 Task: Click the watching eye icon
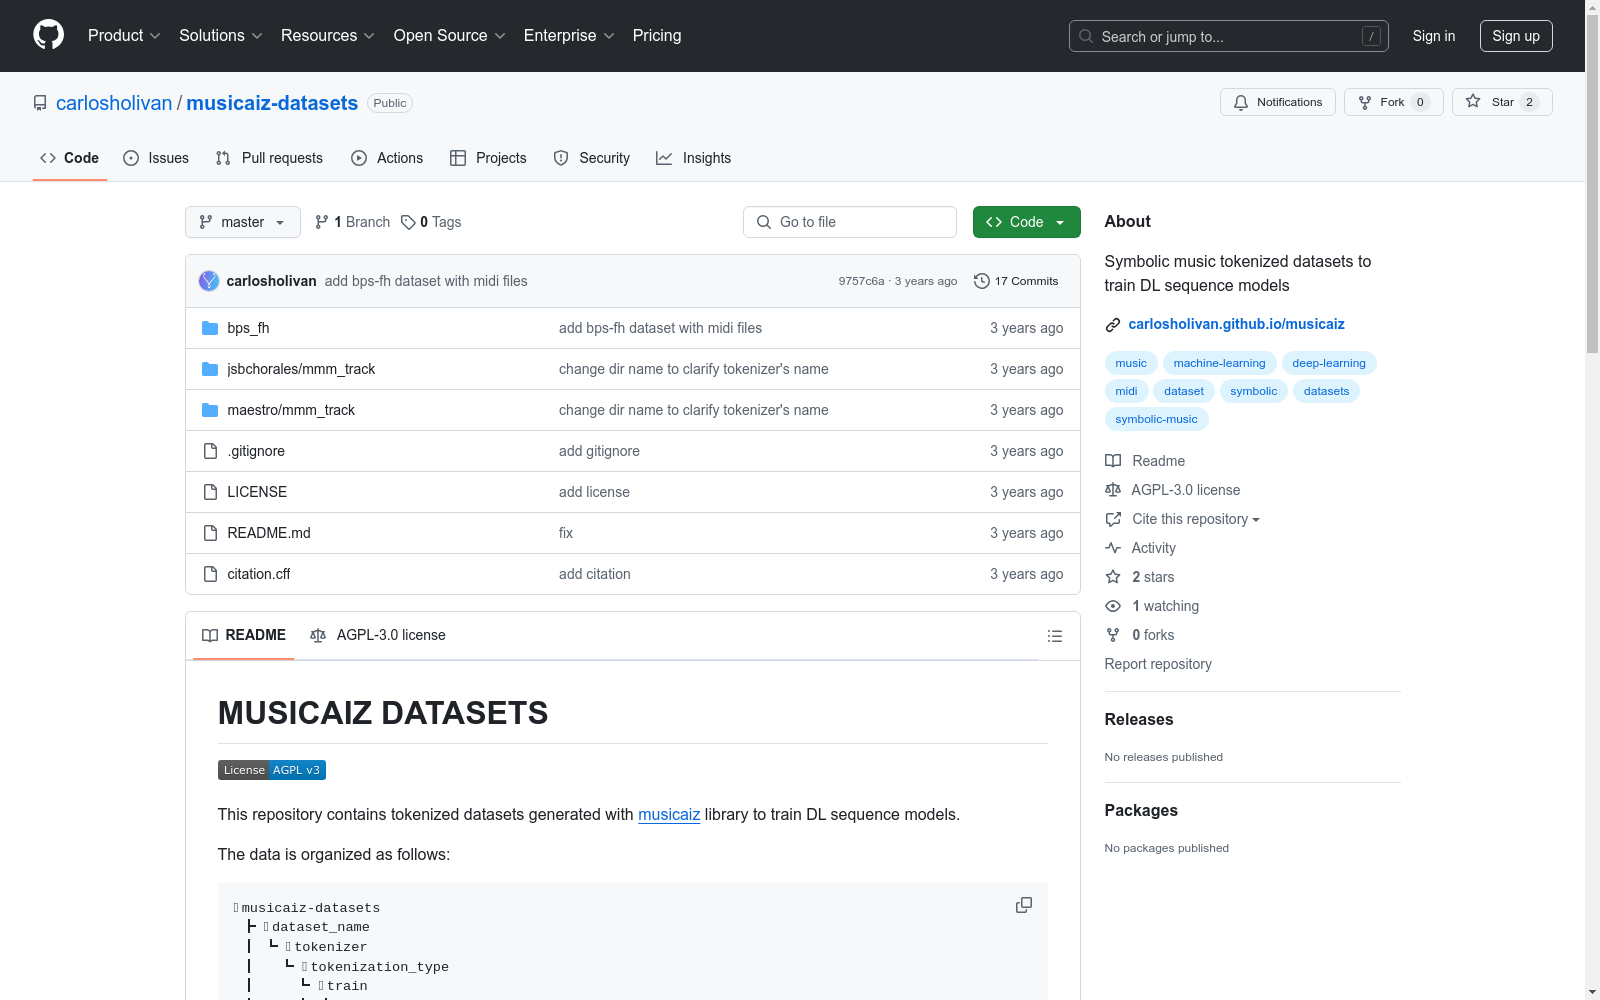[x=1113, y=606]
